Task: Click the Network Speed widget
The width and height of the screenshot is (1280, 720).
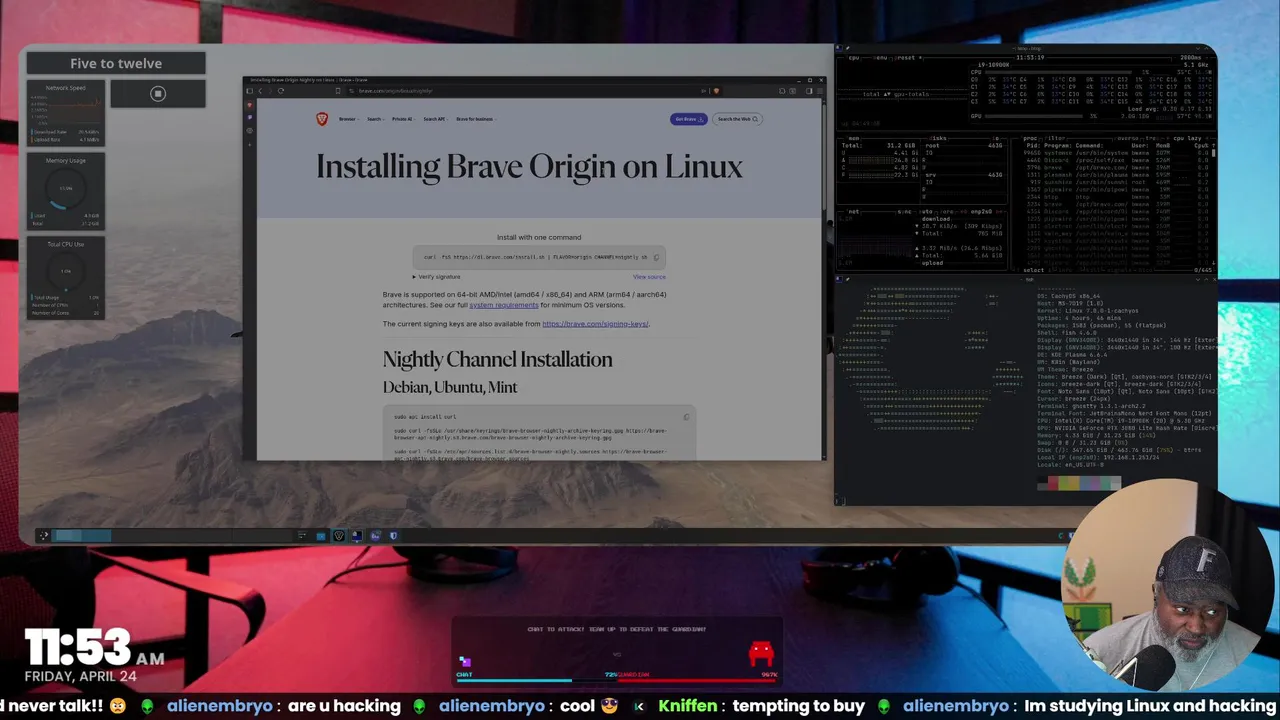Action: coord(65,112)
